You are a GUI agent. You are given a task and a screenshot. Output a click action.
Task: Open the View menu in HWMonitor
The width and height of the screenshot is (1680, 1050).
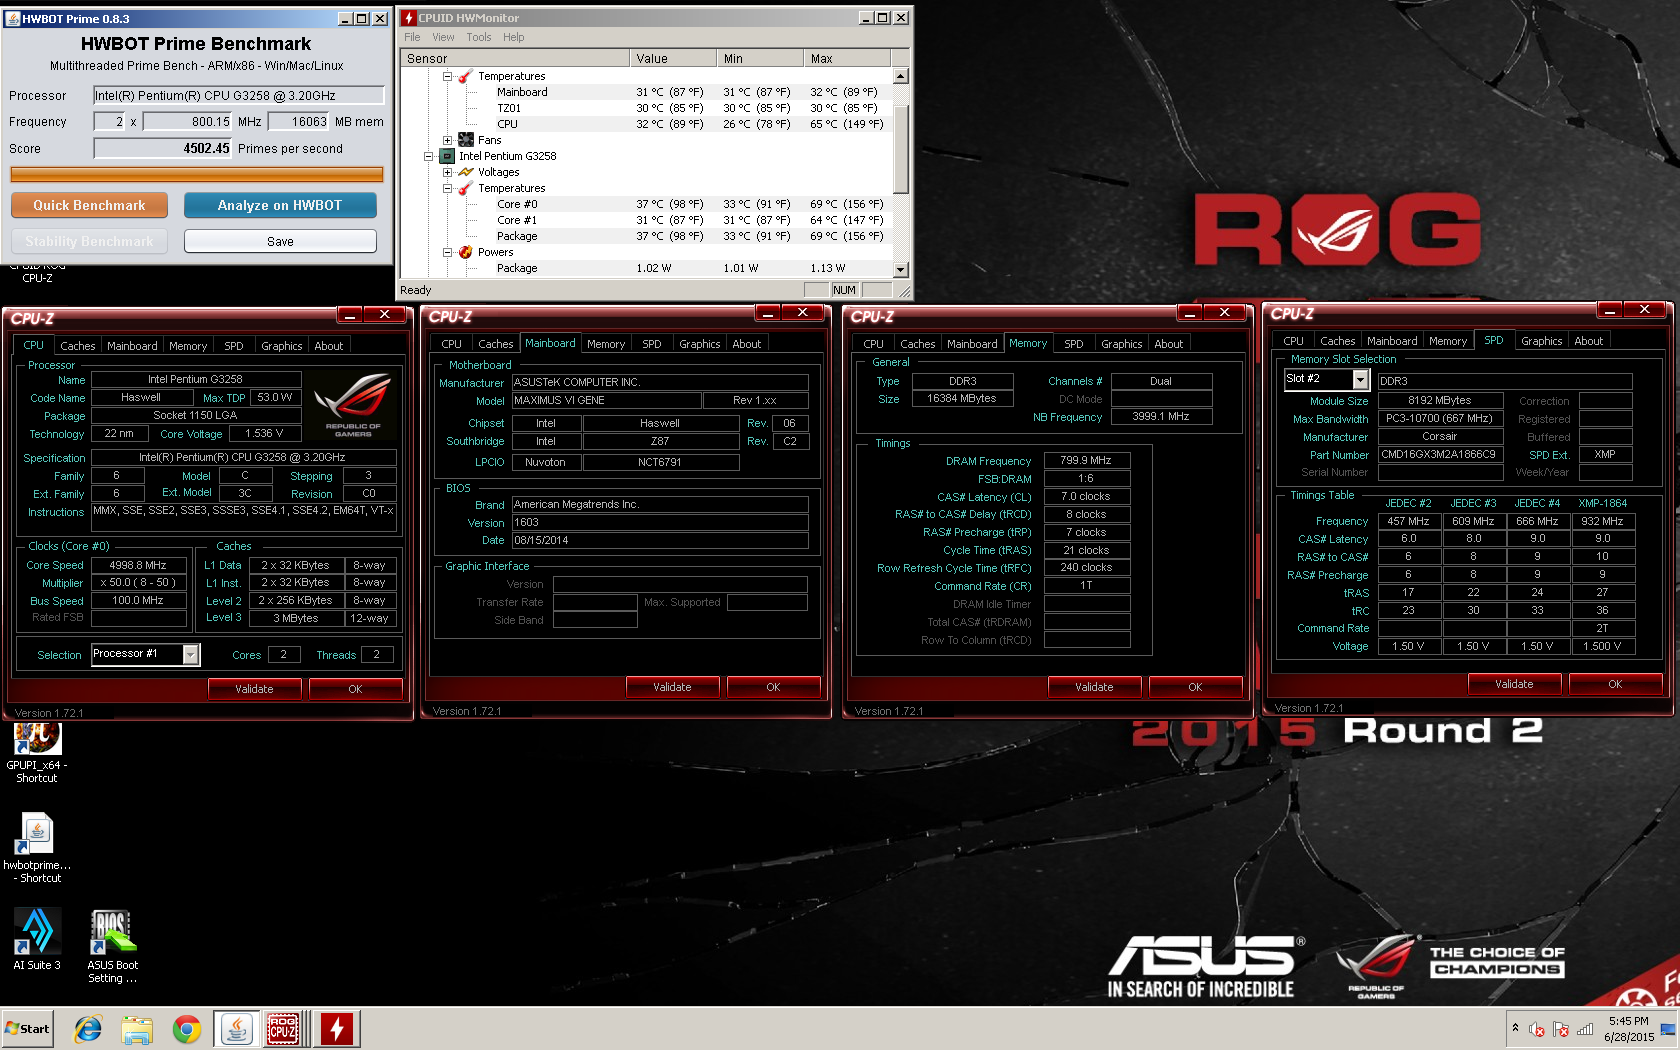tap(443, 37)
